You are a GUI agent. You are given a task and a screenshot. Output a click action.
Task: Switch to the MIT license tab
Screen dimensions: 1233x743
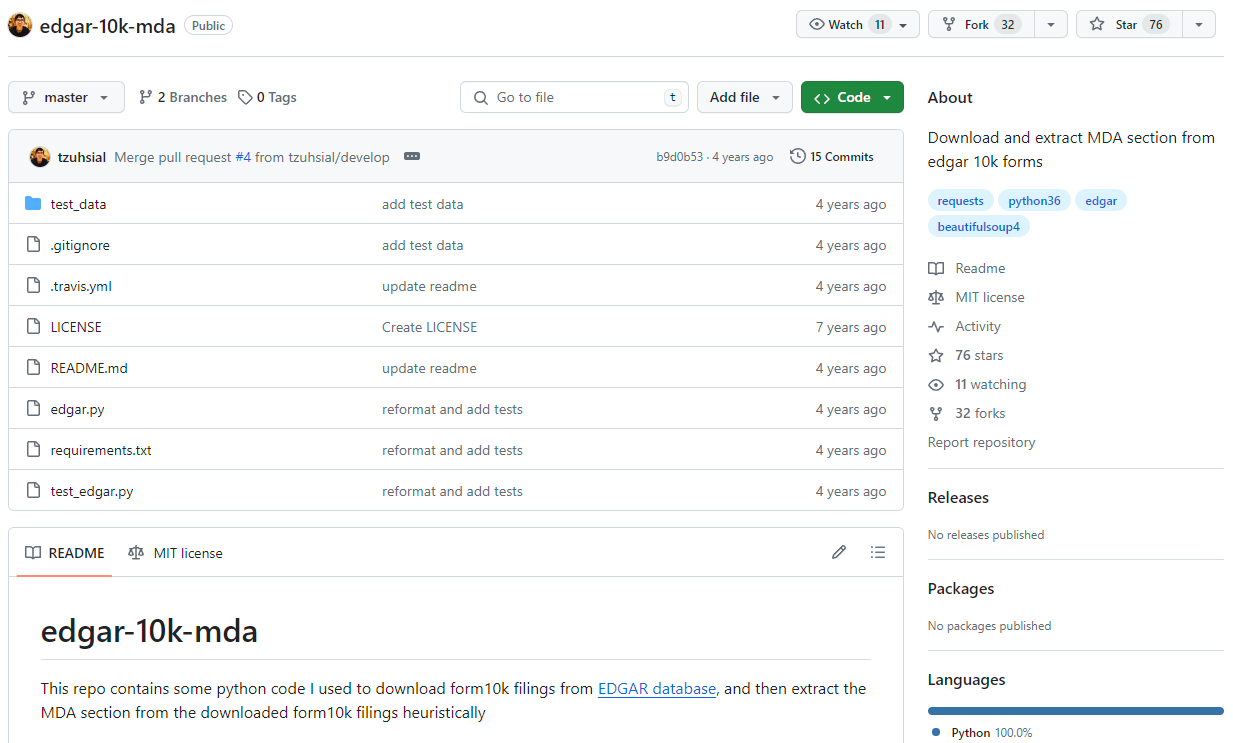point(175,553)
